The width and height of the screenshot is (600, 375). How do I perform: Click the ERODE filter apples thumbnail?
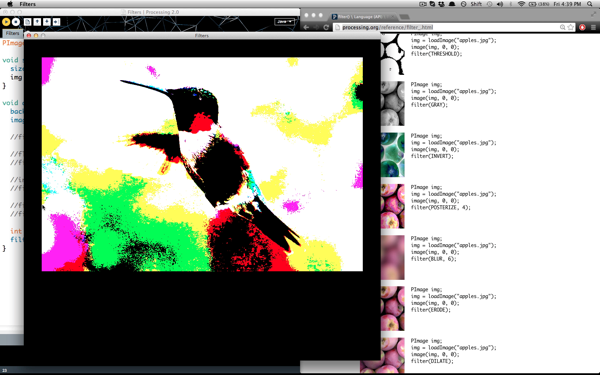[x=393, y=308]
